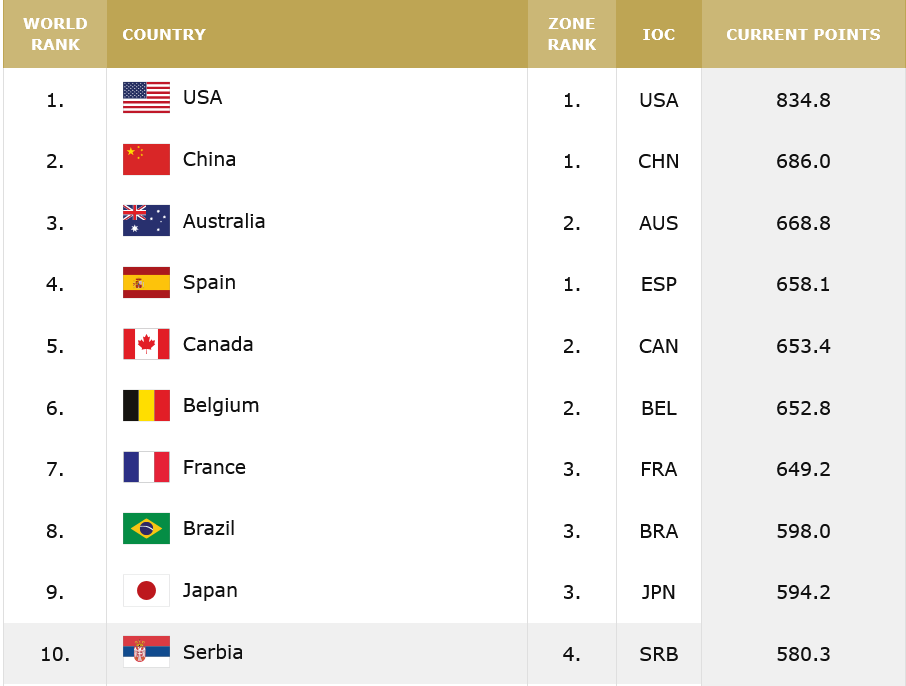Click the Serbia flag icon

(146, 652)
